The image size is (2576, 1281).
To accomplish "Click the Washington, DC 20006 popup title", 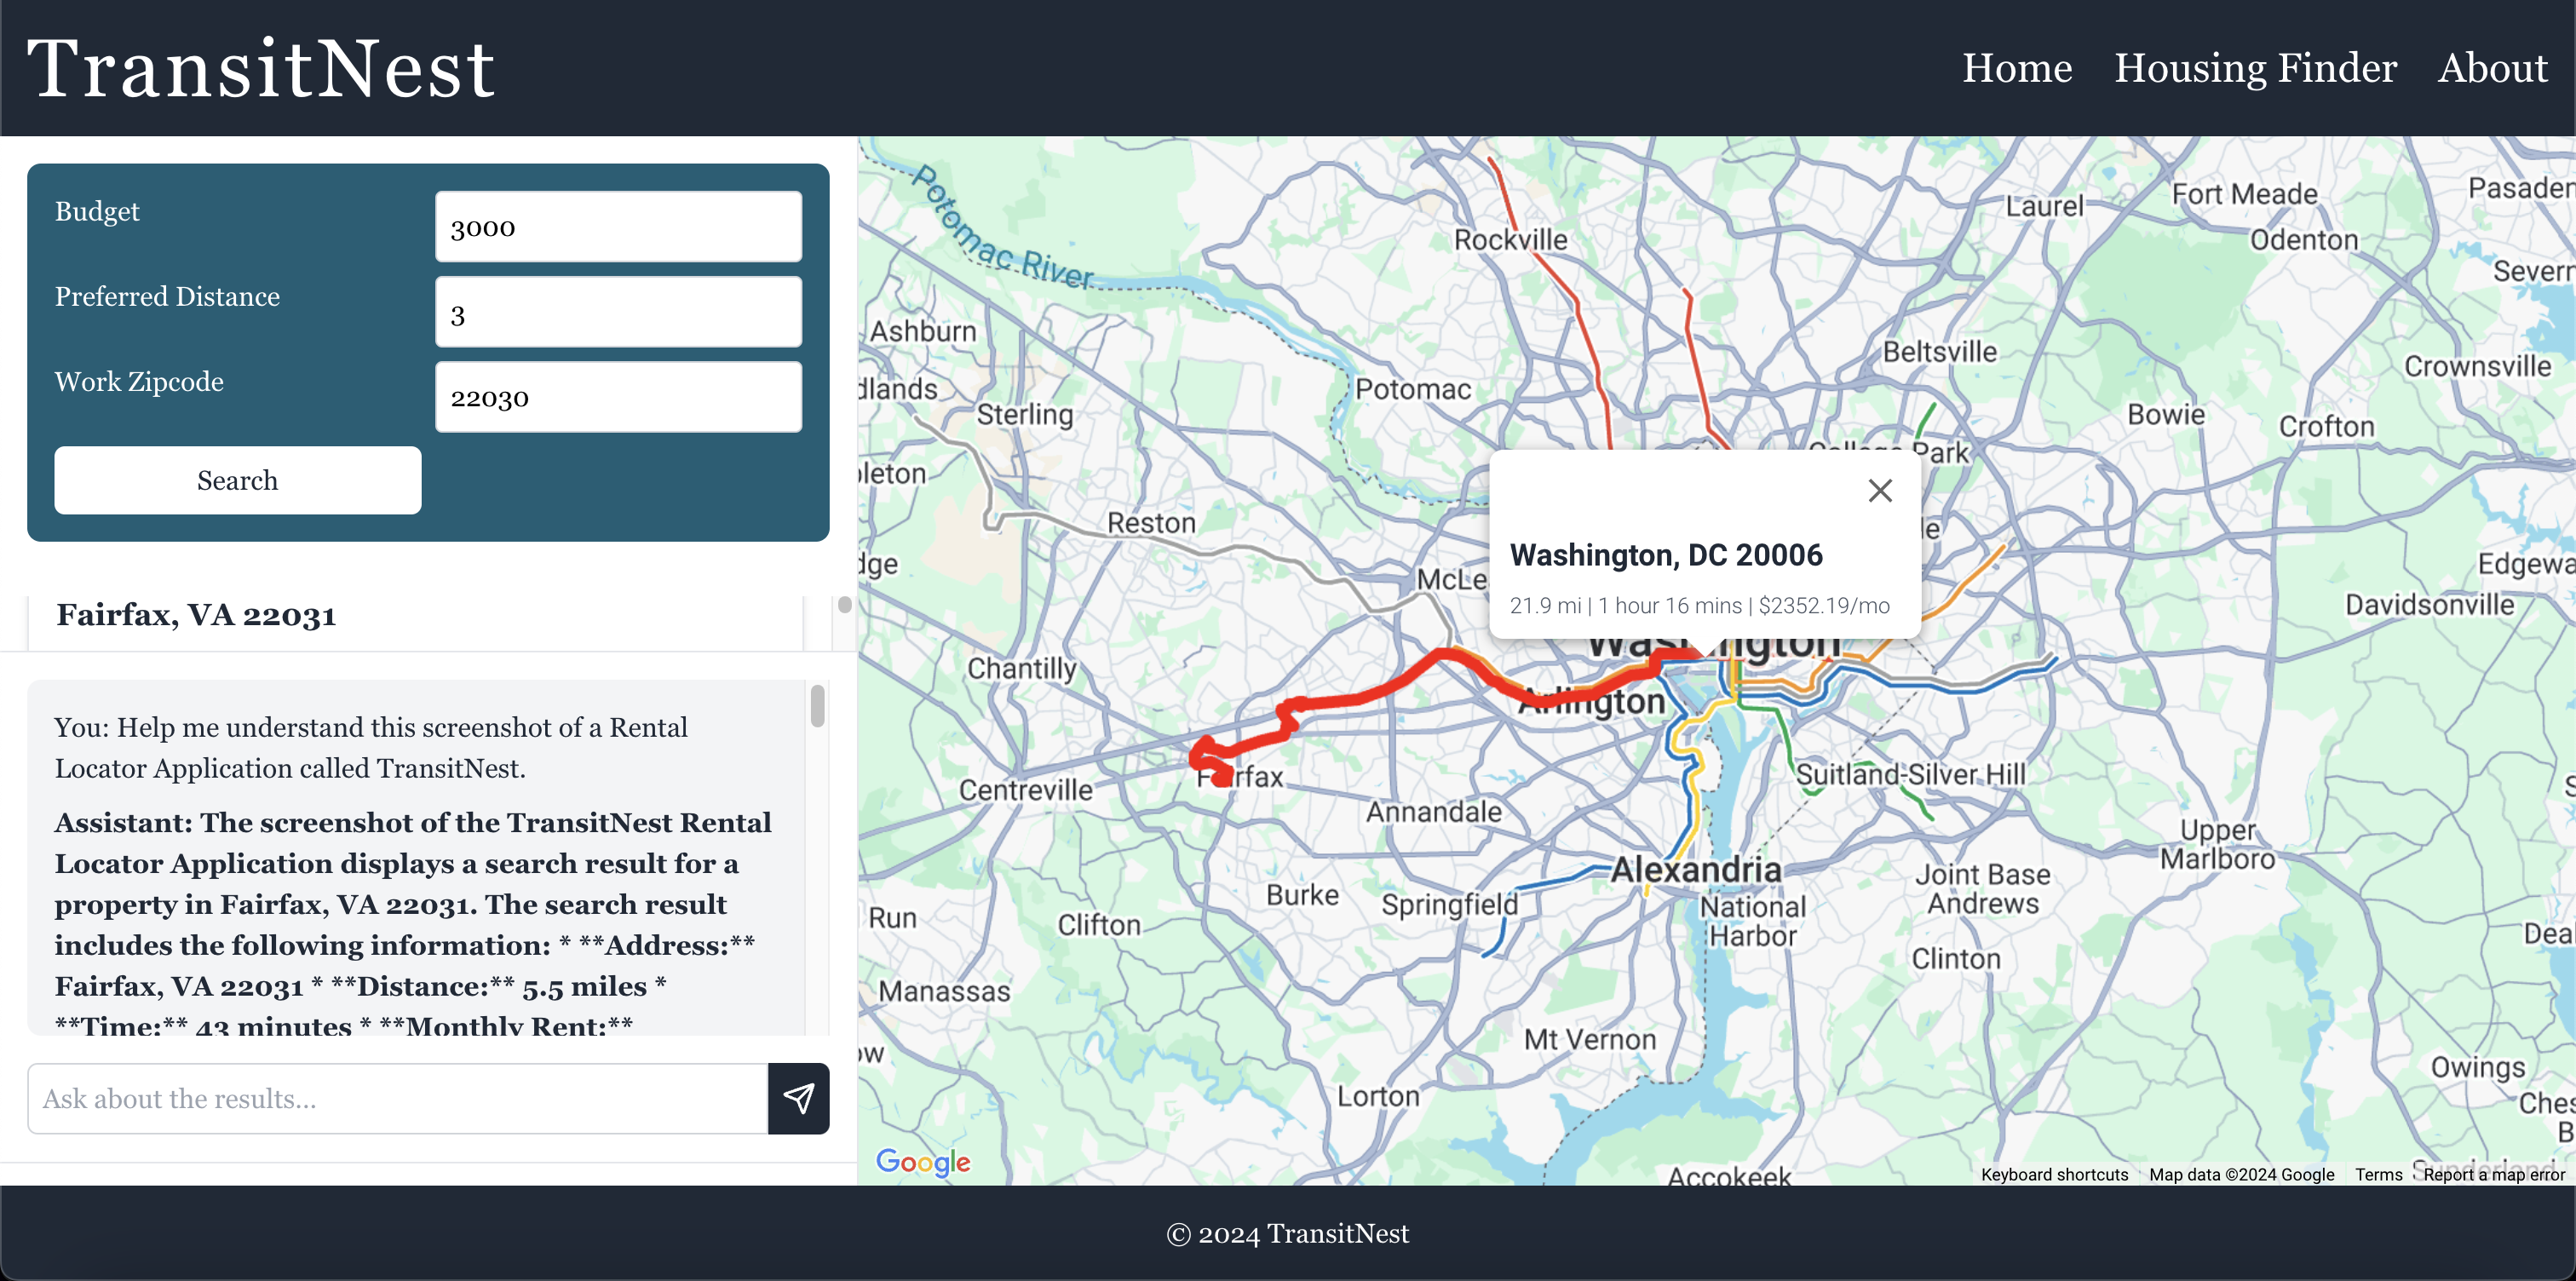I will pos(1666,555).
